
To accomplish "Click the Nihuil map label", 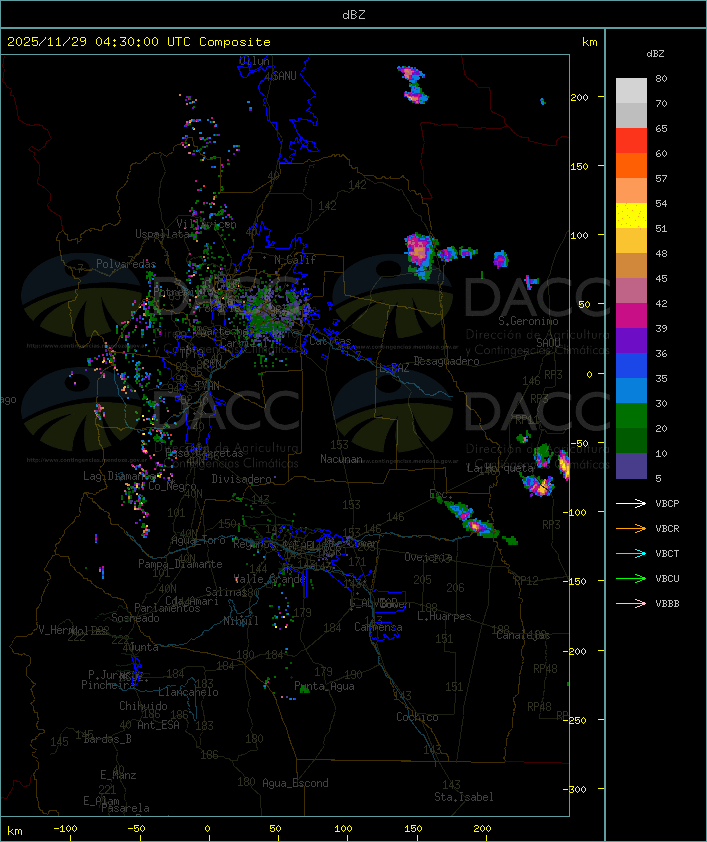I will tap(241, 621).
